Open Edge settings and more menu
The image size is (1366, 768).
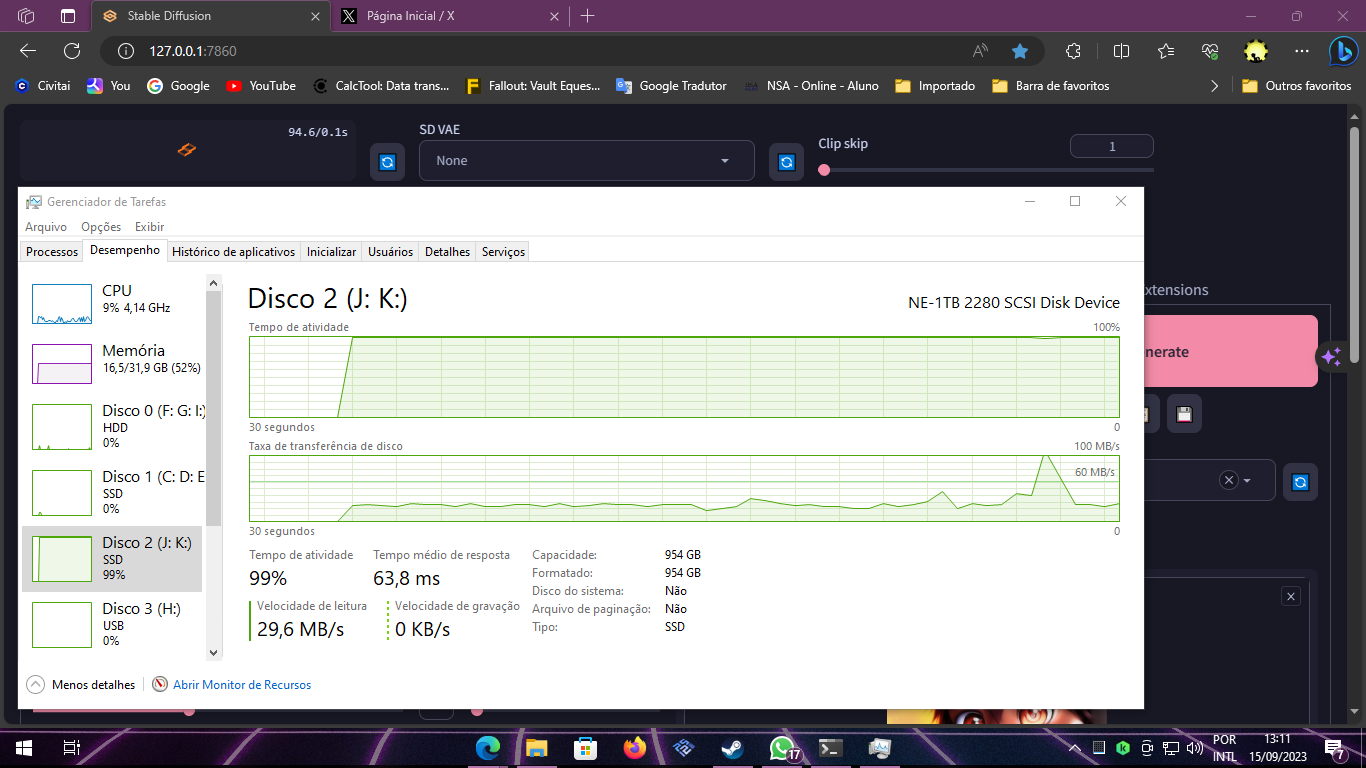pyautogui.click(x=1301, y=51)
